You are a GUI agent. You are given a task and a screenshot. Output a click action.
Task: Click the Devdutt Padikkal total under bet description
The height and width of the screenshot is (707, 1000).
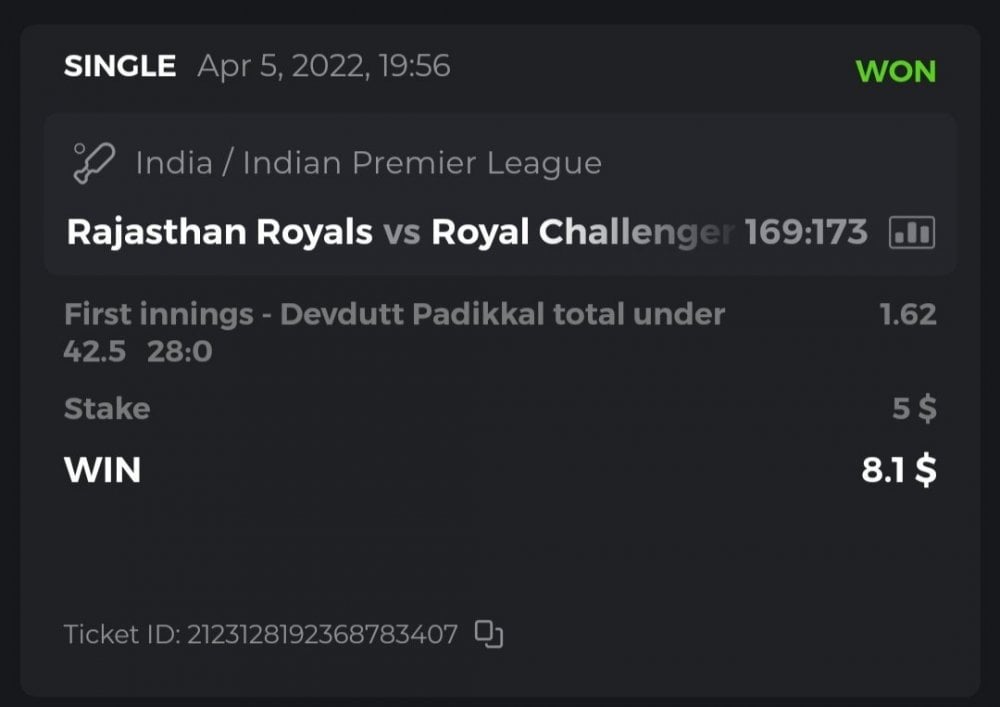(394, 315)
